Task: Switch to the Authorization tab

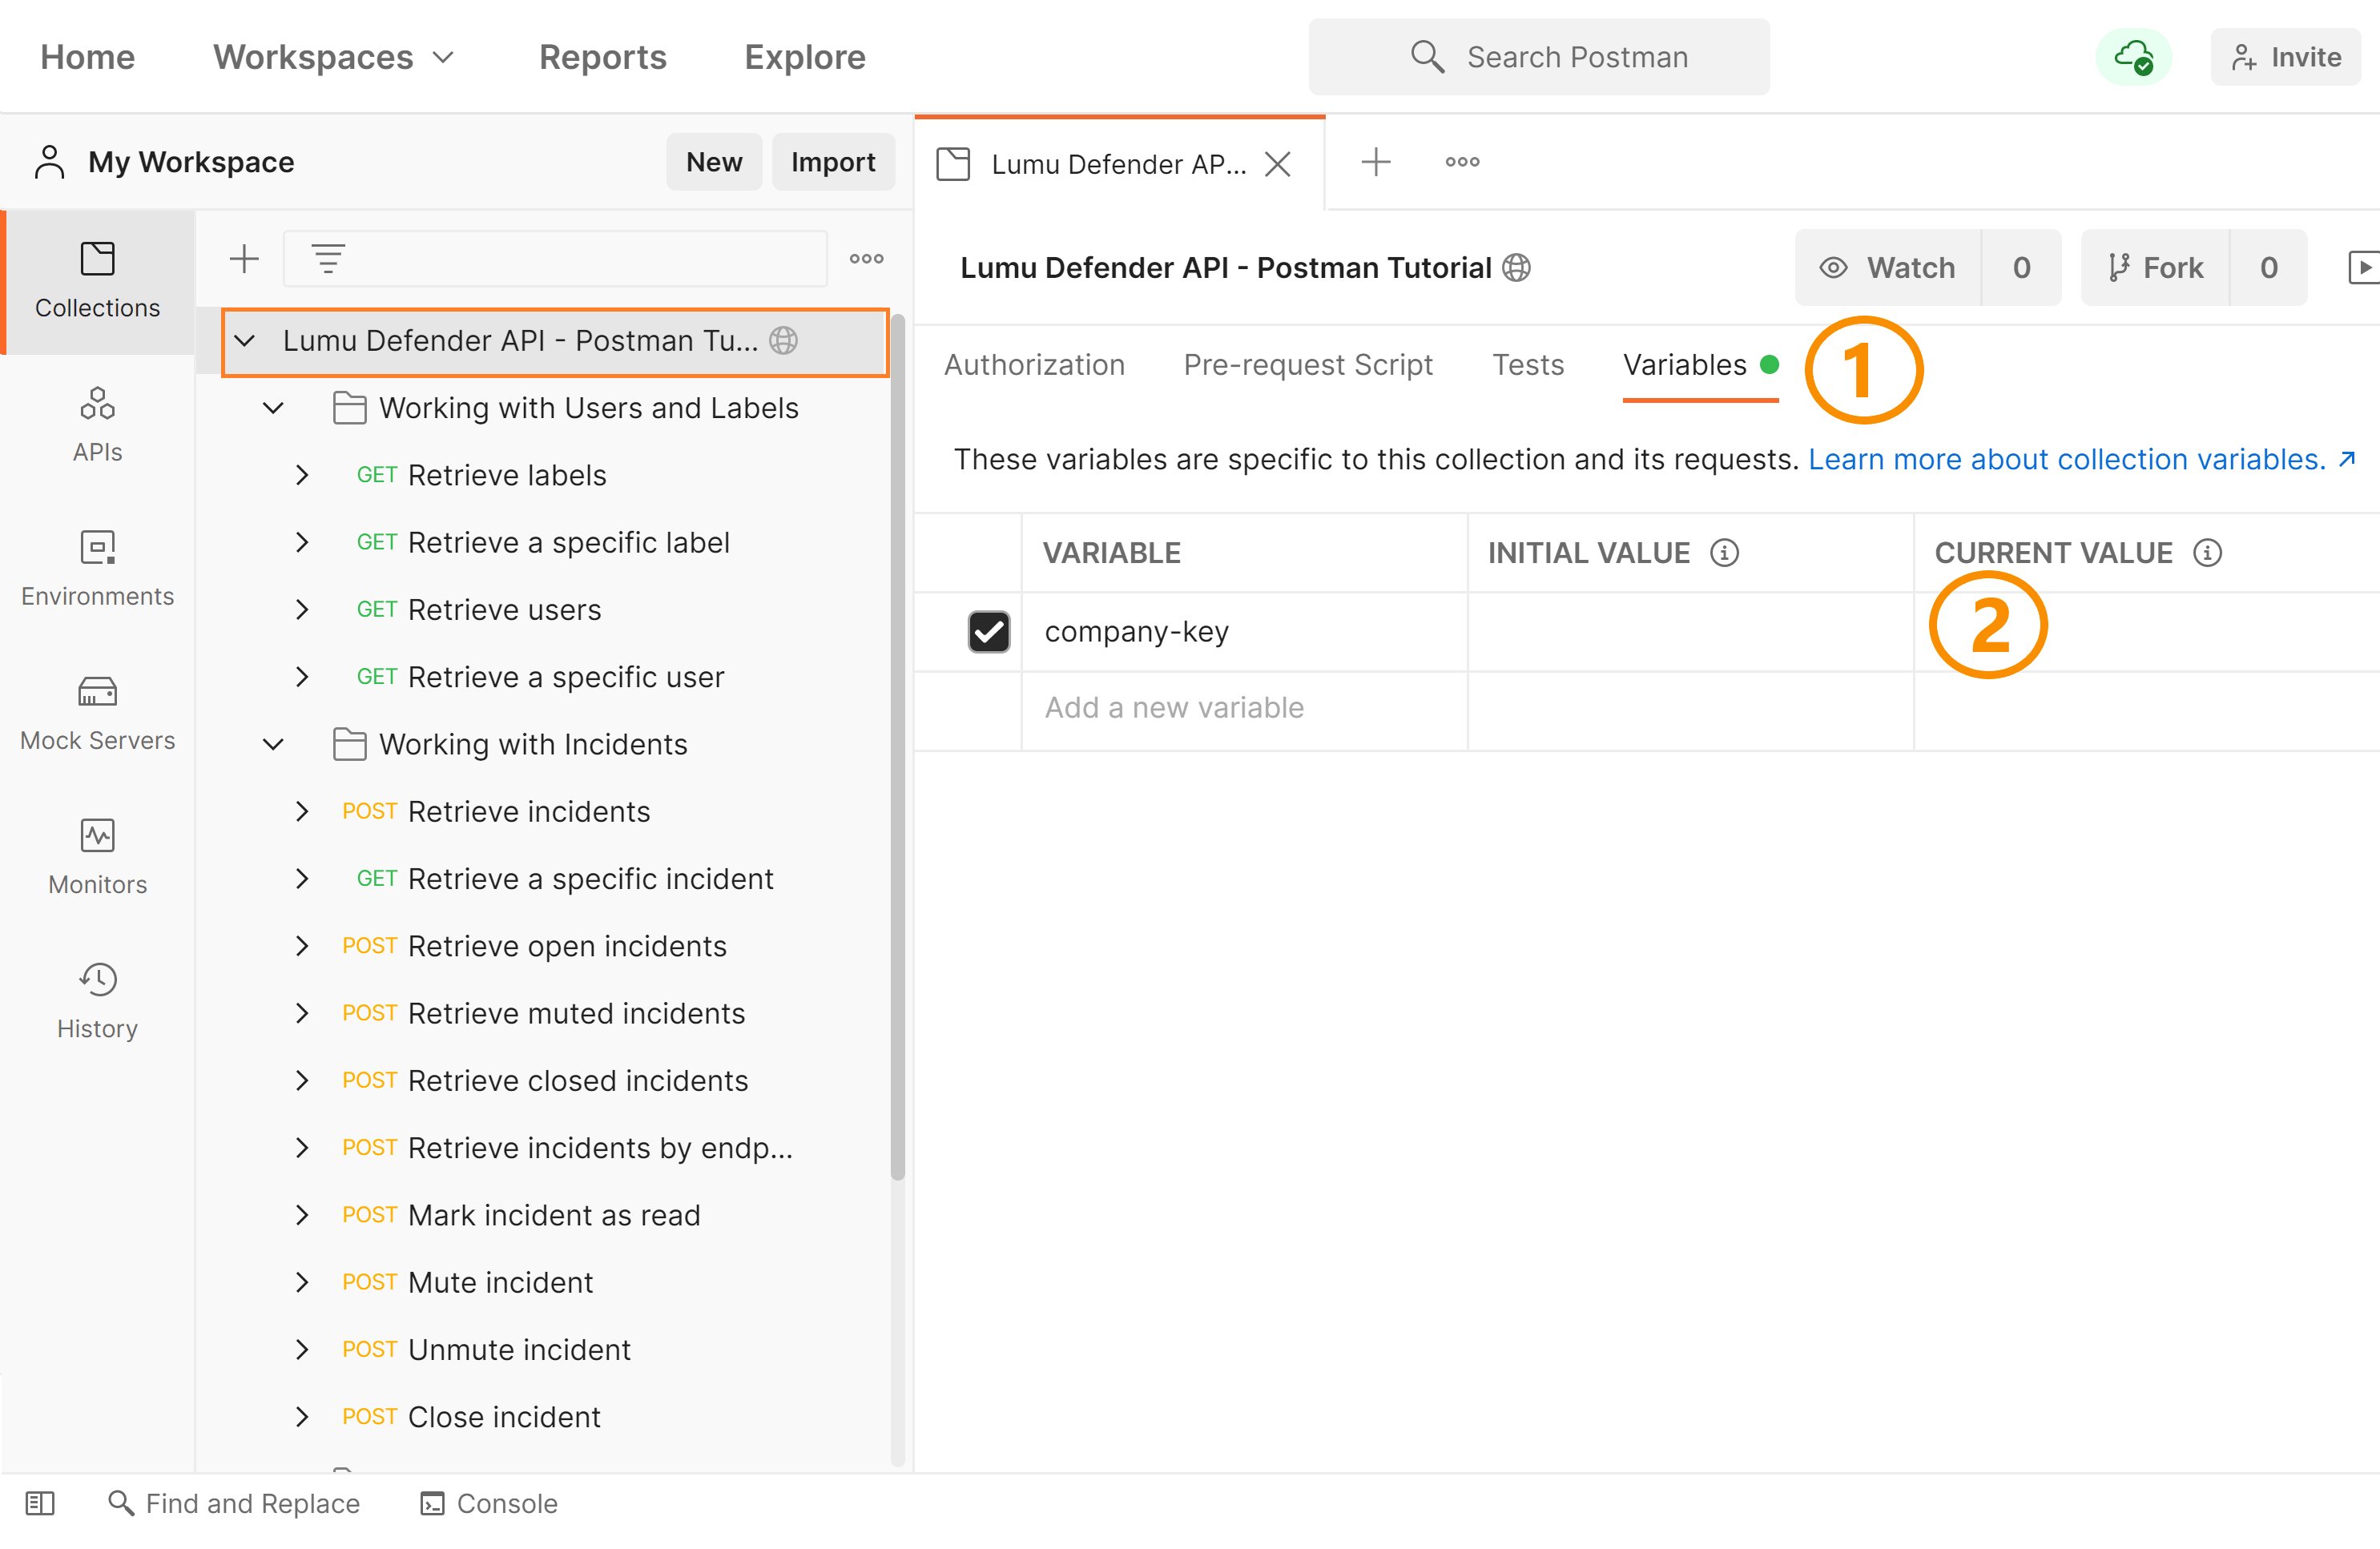Action: pyautogui.click(x=1034, y=365)
